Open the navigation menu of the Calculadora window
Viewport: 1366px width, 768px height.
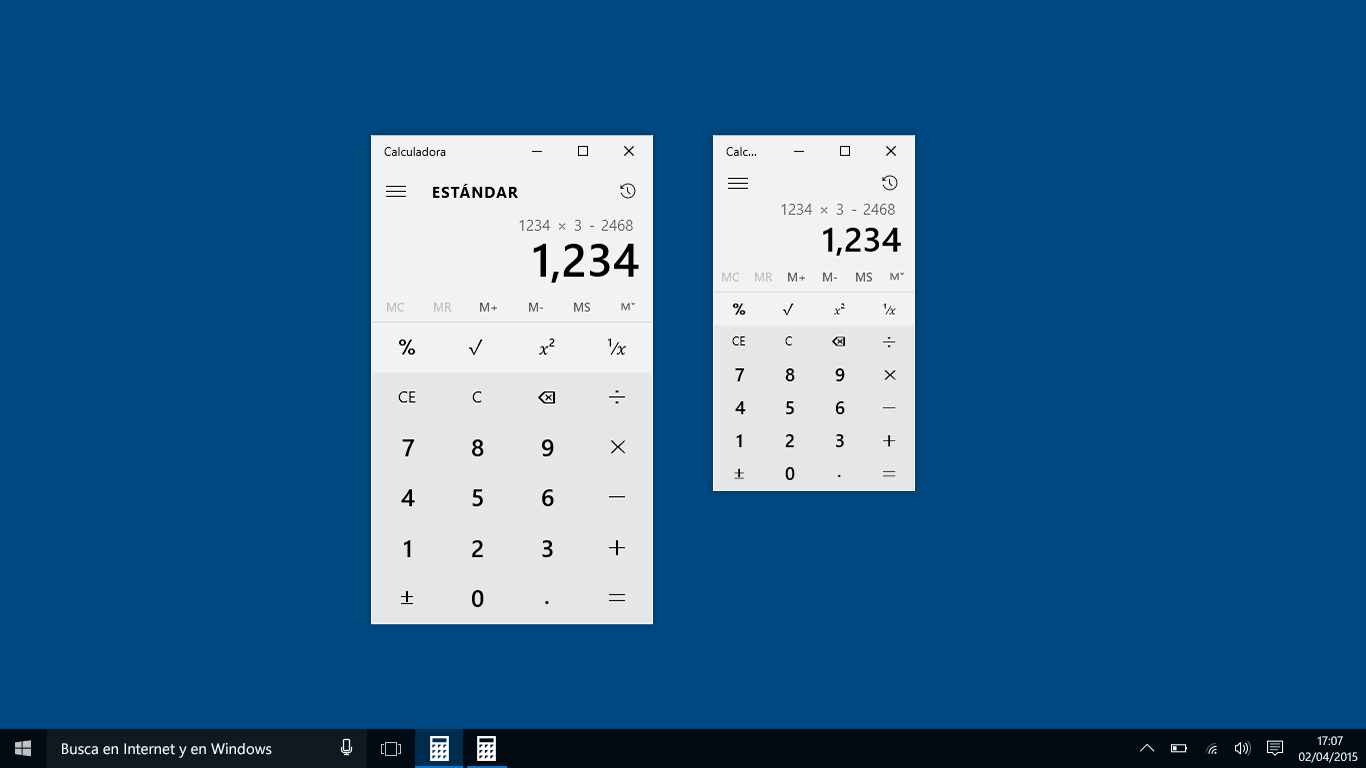396,191
